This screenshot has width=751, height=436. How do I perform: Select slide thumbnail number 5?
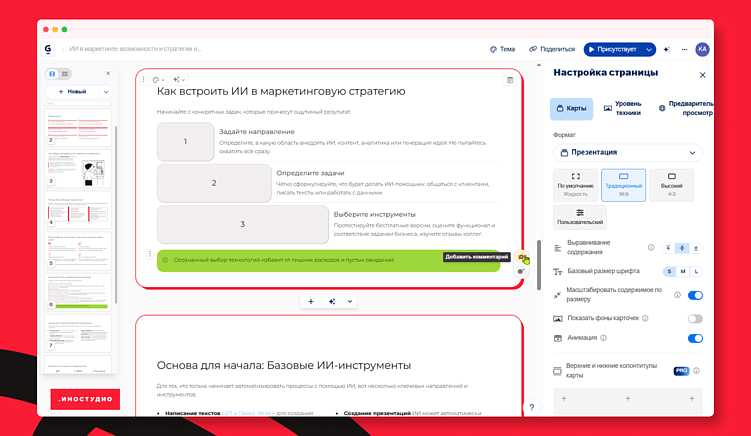pos(78,251)
